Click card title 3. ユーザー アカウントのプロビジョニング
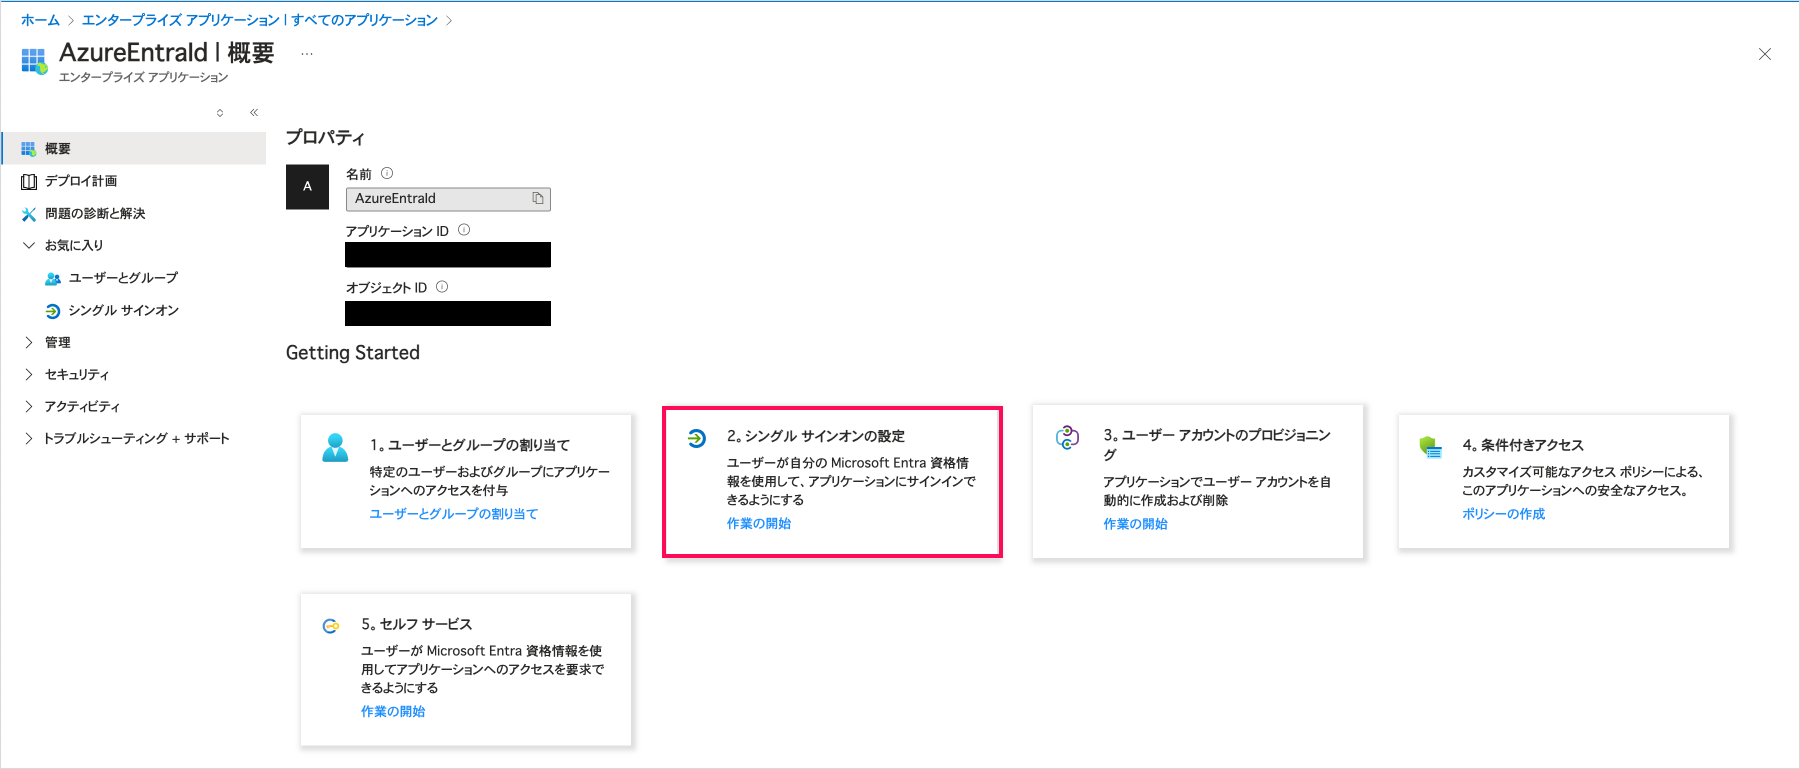The width and height of the screenshot is (1800, 769). [1217, 444]
